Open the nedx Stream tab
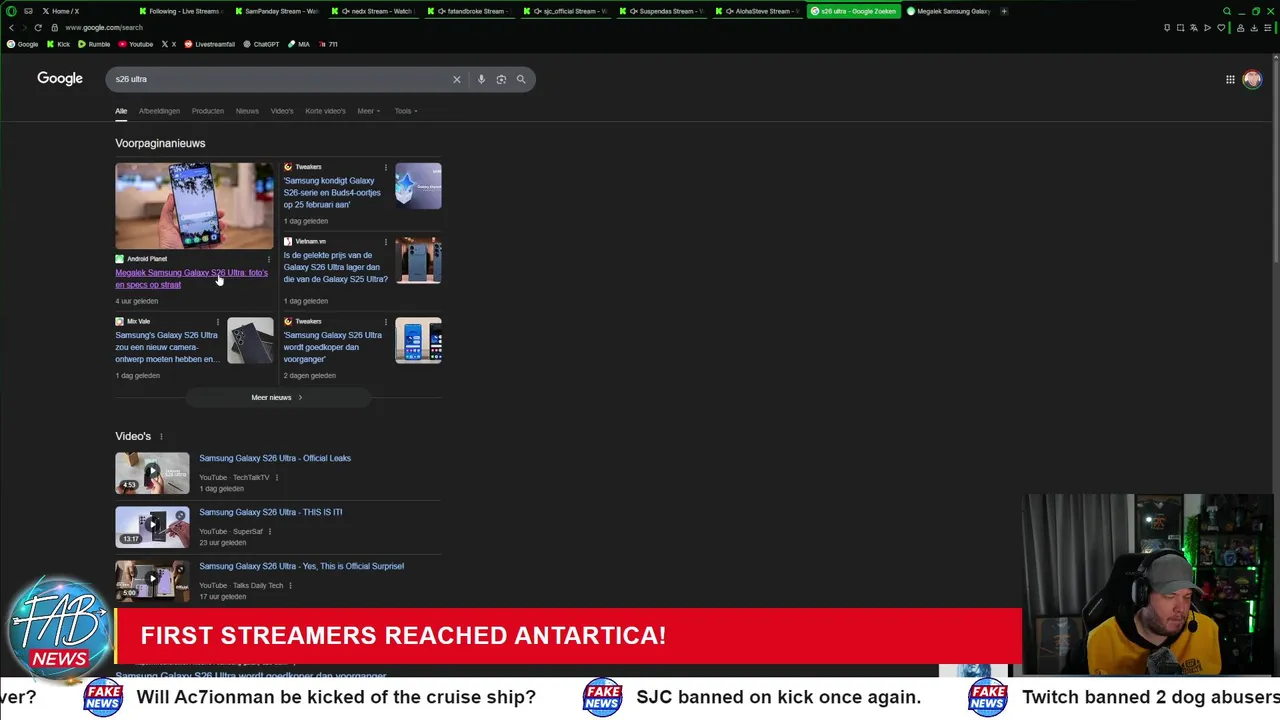Image resolution: width=1280 pixels, height=720 pixels. pyautogui.click(x=375, y=11)
